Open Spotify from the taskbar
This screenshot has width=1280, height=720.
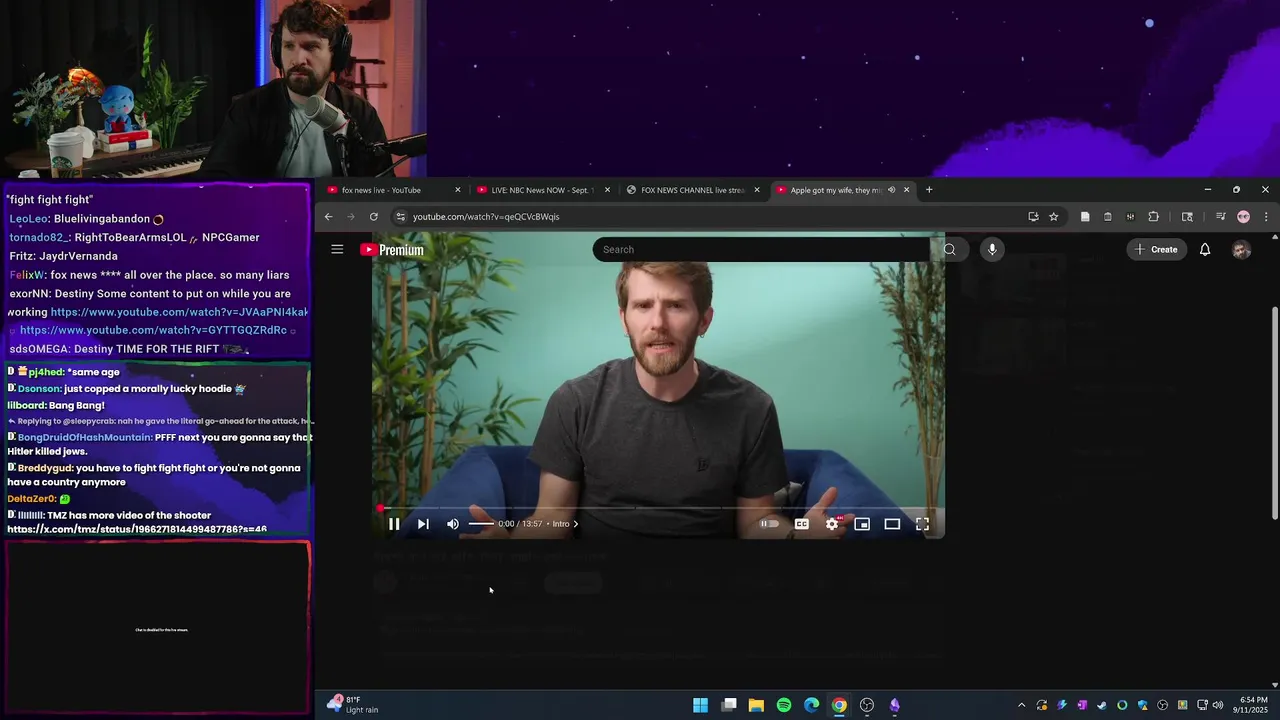coord(784,705)
